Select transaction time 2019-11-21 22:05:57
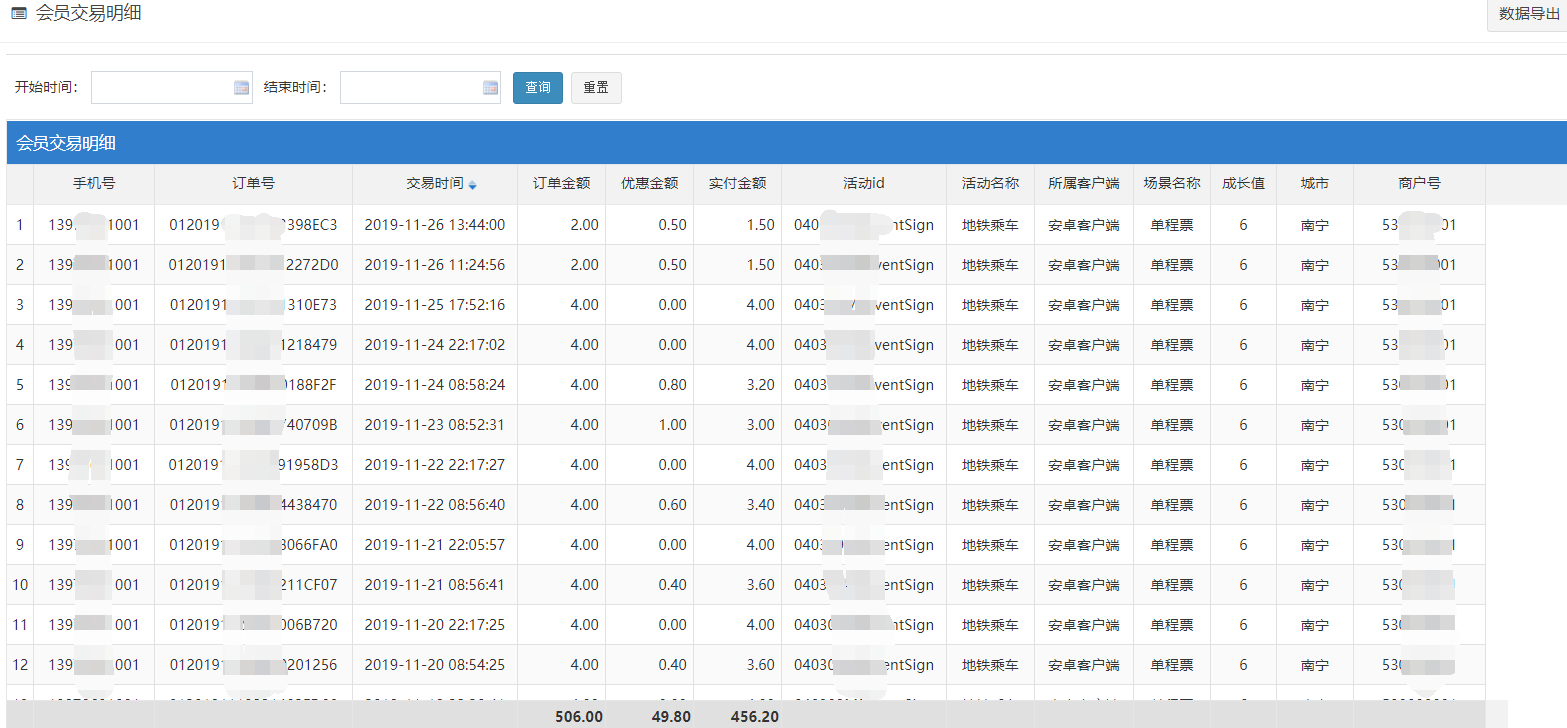The width and height of the screenshot is (1567, 728). (434, 545)
